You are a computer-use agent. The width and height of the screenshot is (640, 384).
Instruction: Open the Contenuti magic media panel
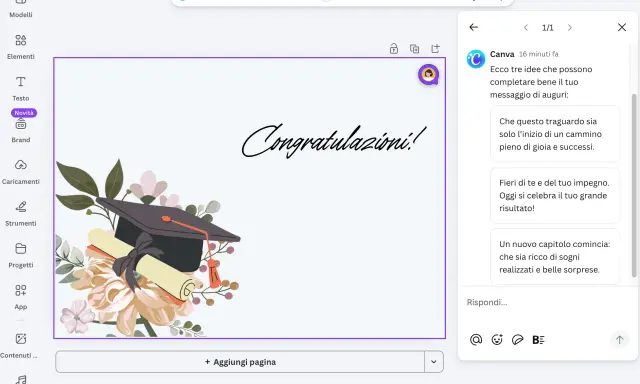pos(20,346)
